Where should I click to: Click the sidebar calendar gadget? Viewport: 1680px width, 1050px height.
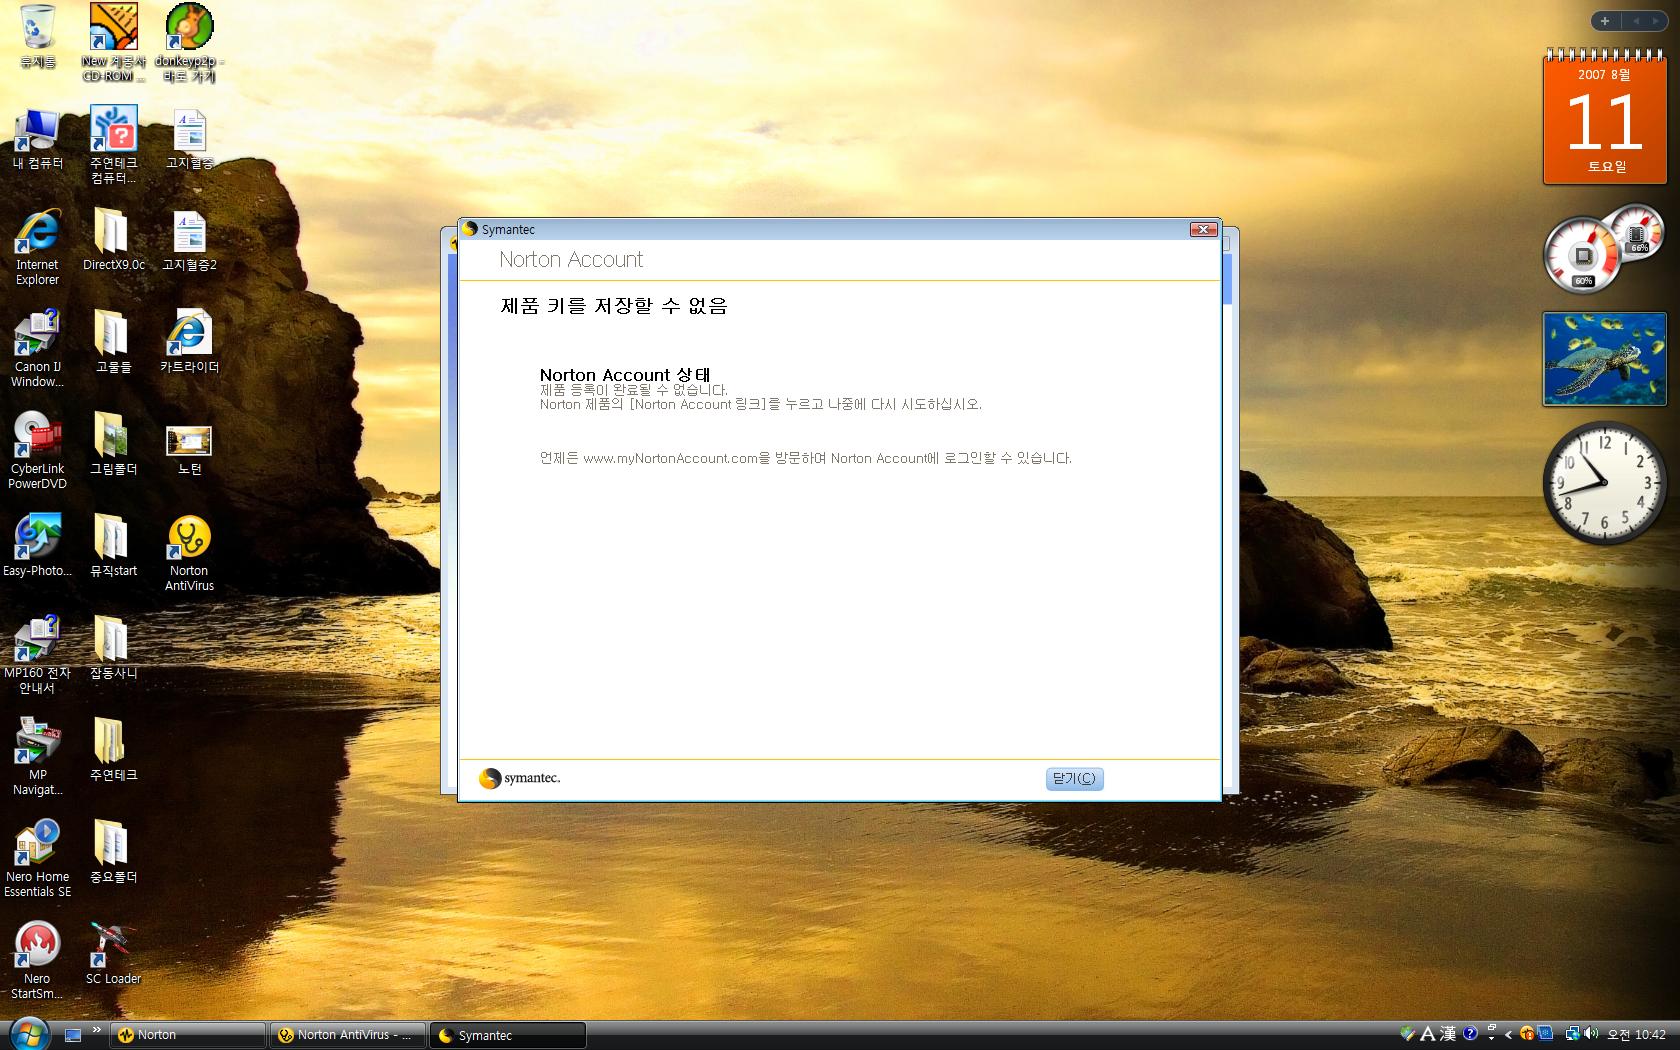point(1605,117)
